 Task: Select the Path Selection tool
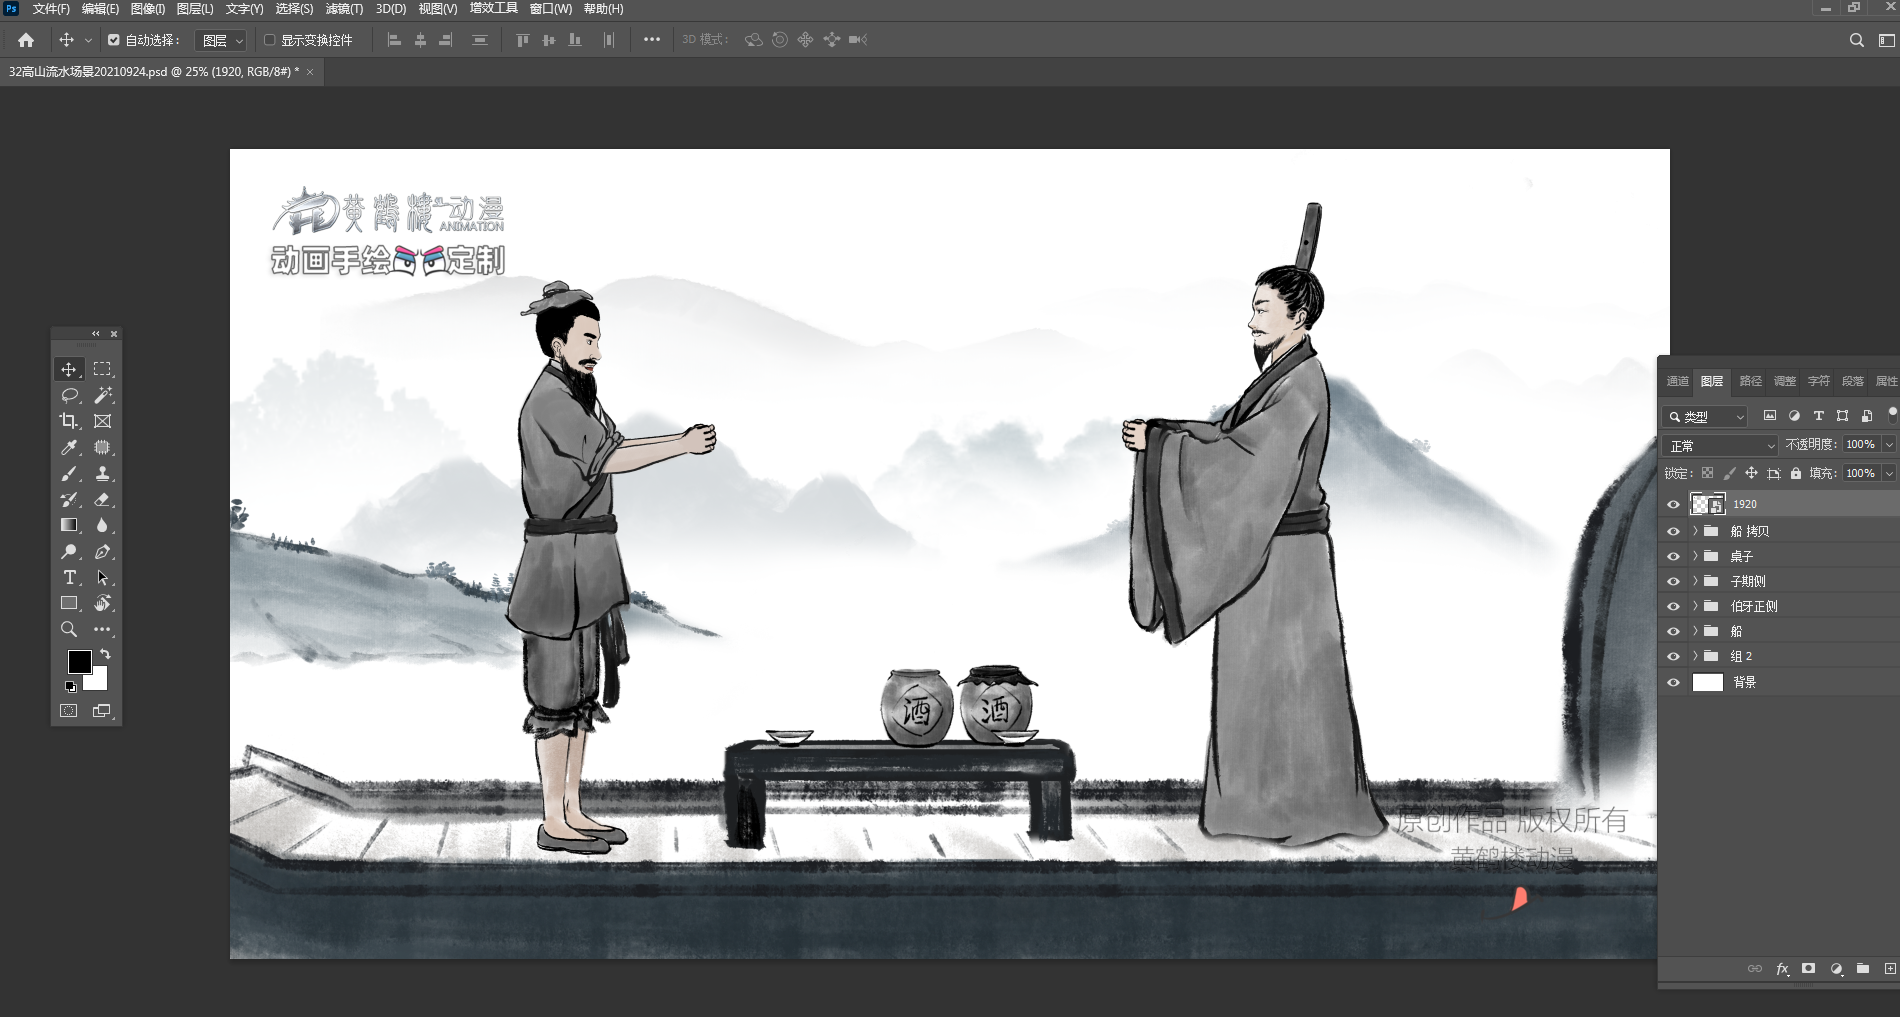(102, 578)
